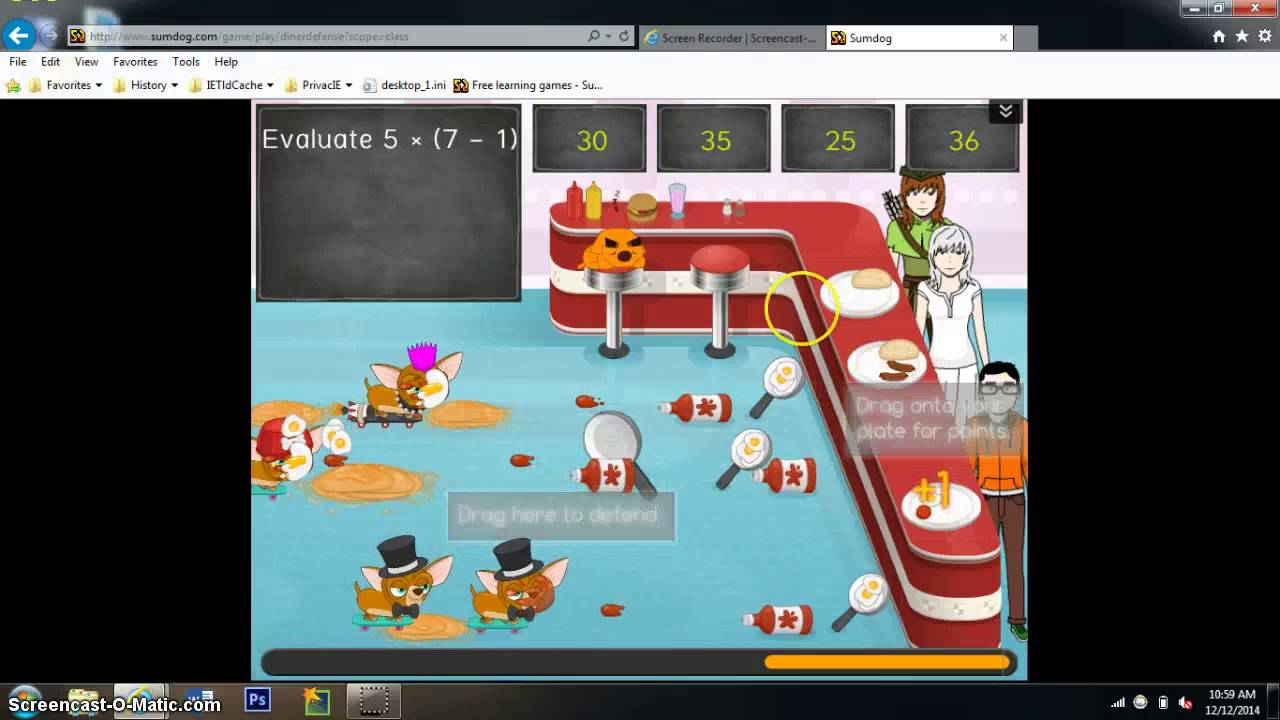Click the browser Home icon
Viewport: 1280px width, 720px height.
pos(1219,36)
